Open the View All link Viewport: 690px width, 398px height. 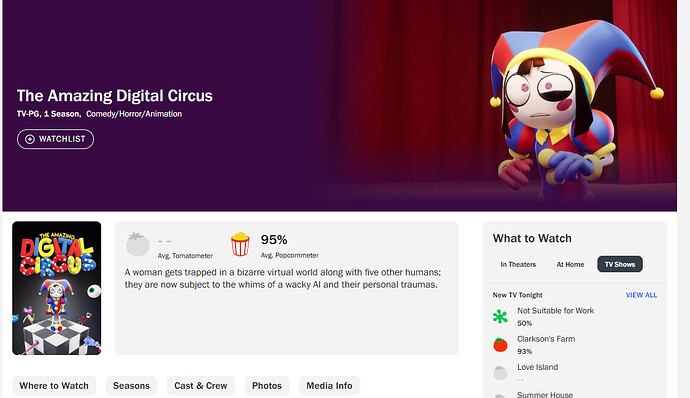coord(642,295)
